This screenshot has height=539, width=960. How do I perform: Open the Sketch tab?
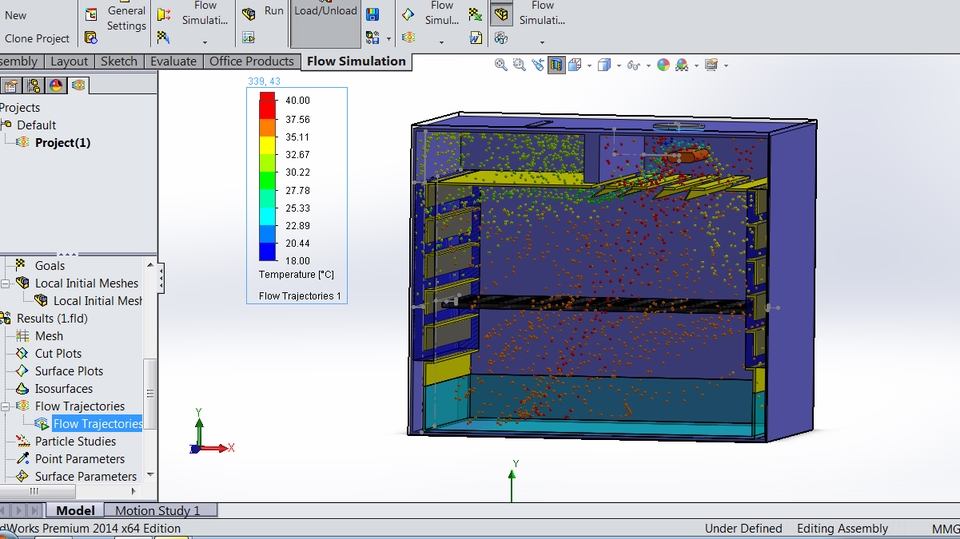tap(119, 61)
